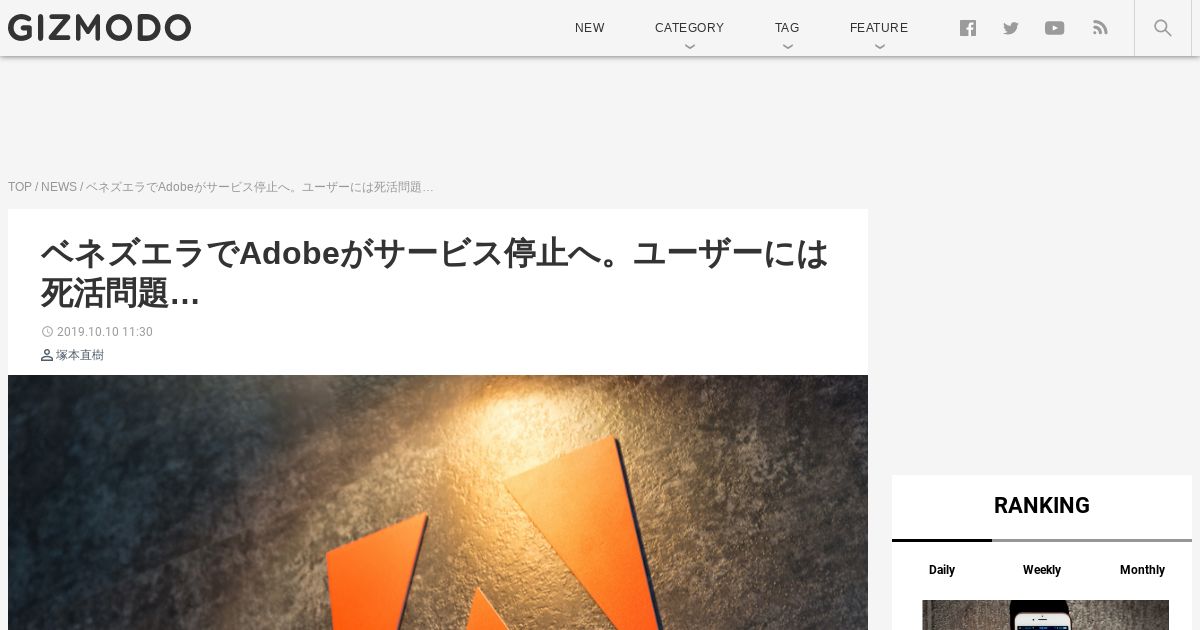This screenshot has width=1200, height=630.
Task: Switch ranking to the Weekly tab
Action: point(1042,570)
